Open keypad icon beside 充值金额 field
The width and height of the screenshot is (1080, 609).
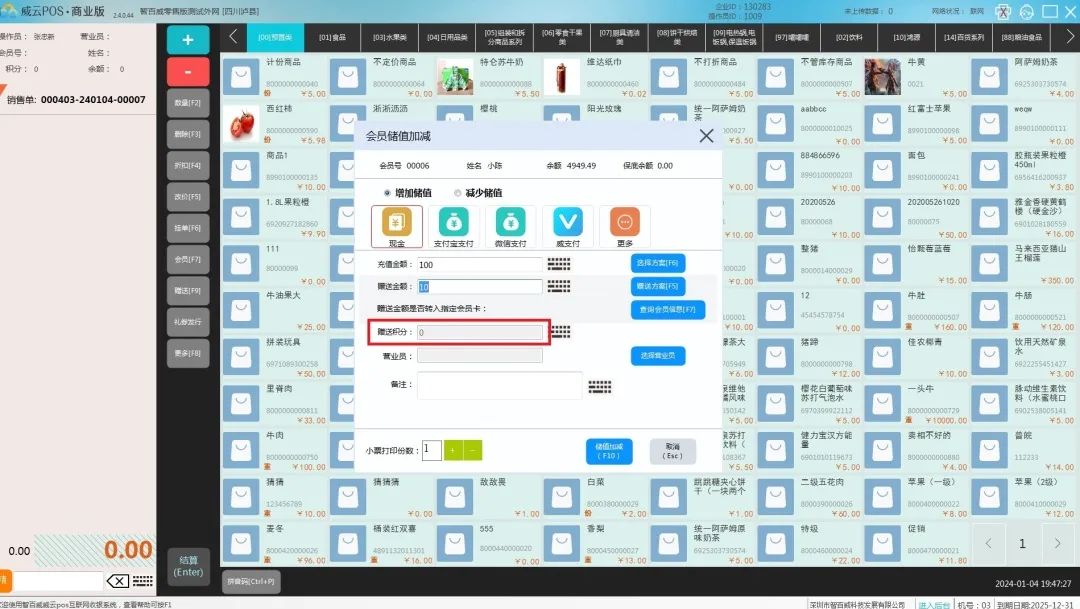(559, 265)
